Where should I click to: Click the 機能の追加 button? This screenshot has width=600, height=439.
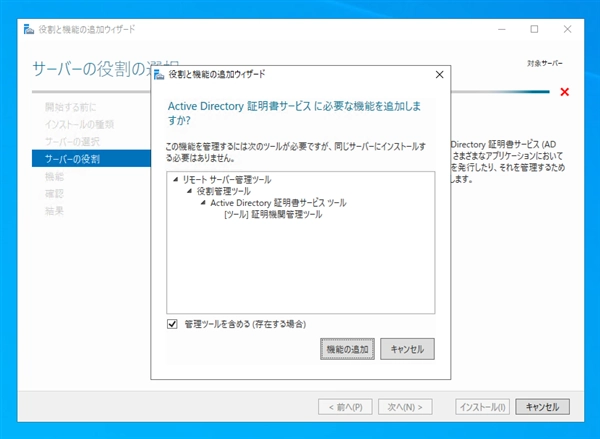click(347, 349)
